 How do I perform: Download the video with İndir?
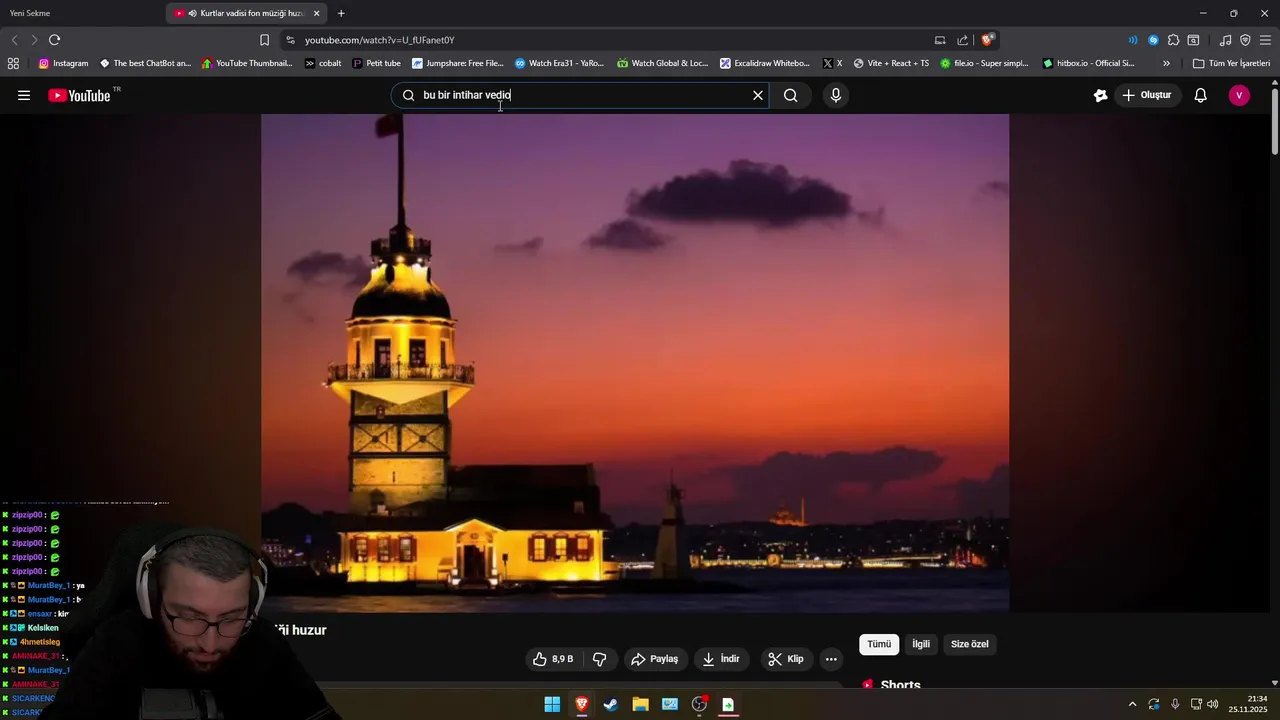[x=721, y=659]
